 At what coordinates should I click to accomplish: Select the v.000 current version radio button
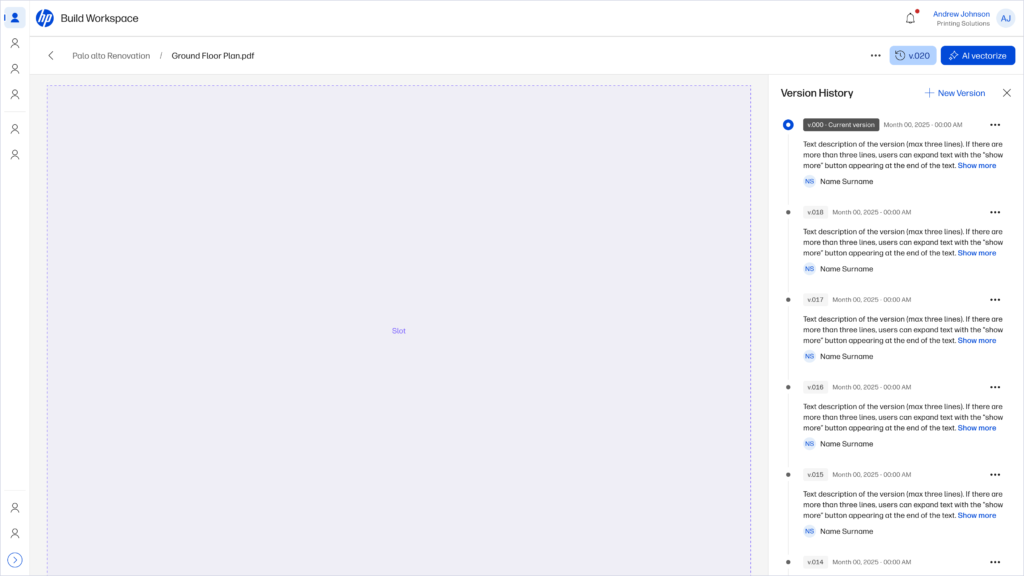[788, 125]
